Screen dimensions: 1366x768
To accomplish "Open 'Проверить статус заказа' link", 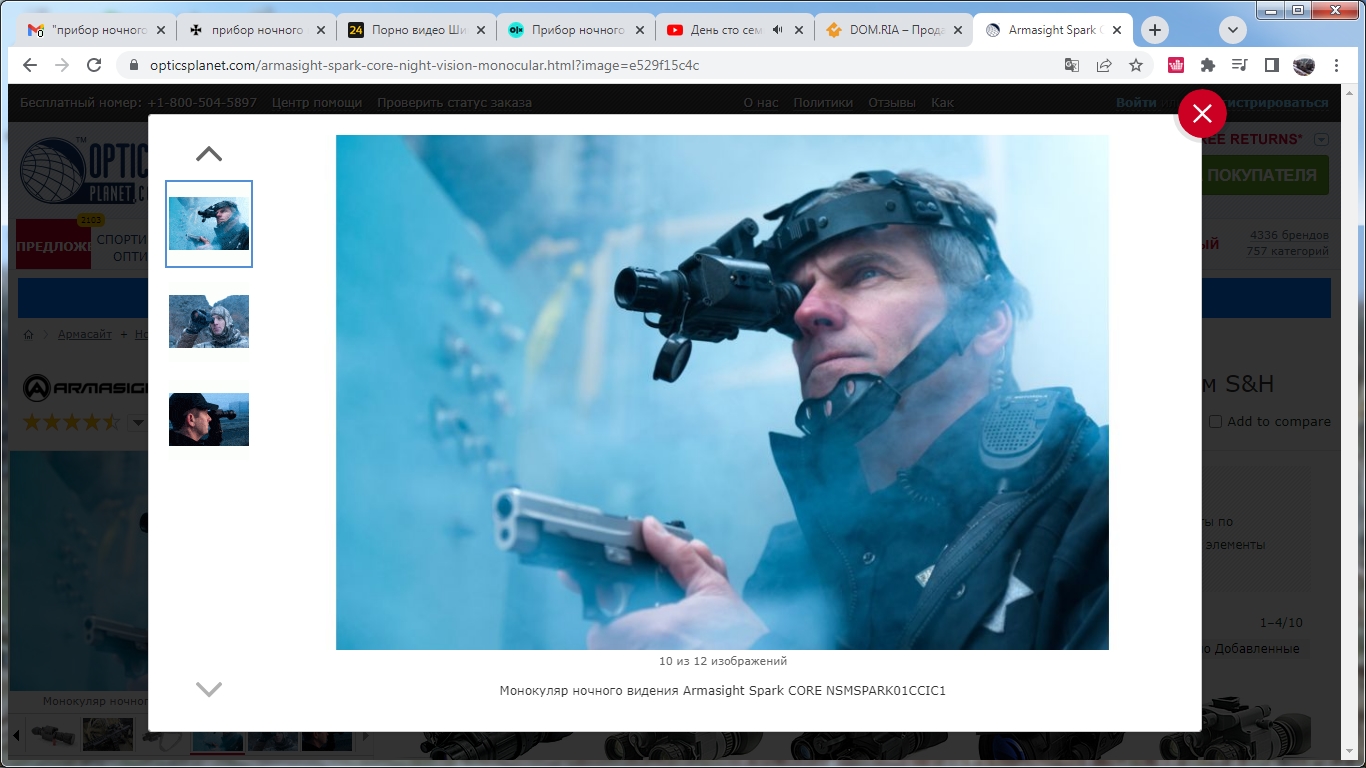I will 454,102.
